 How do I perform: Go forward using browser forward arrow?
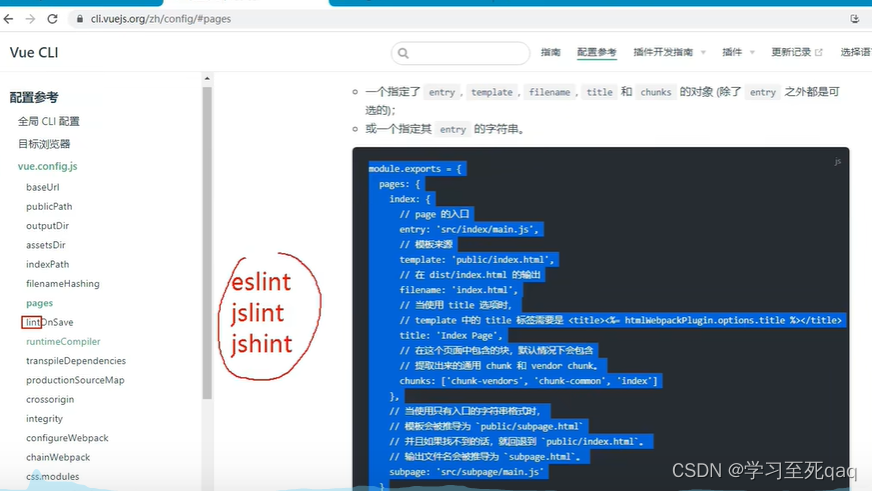[30, 19]
